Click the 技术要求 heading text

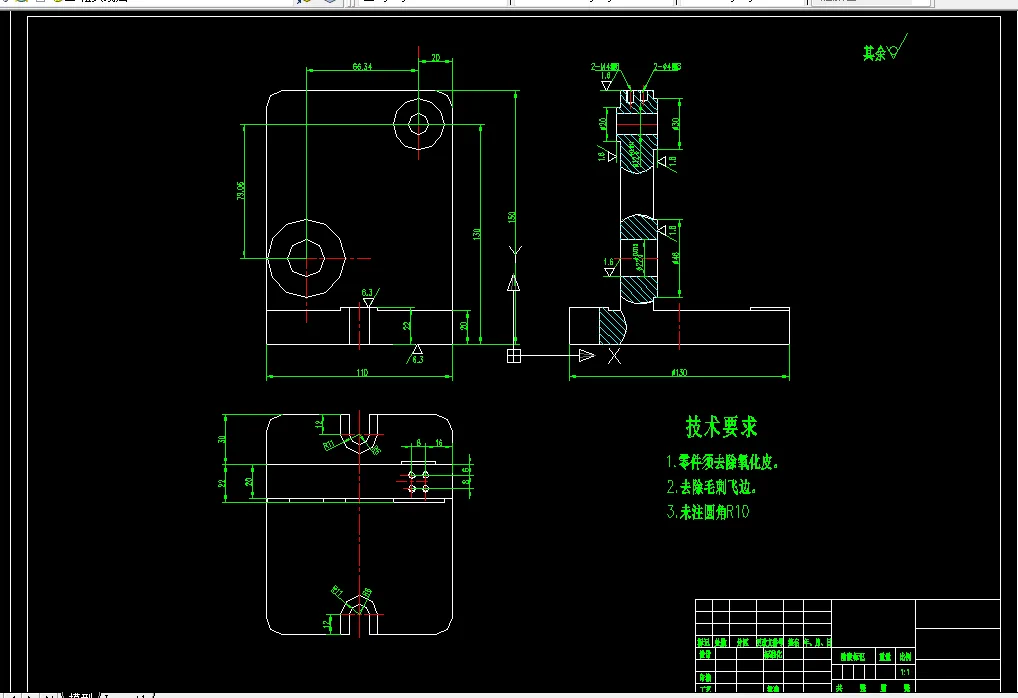pos(721,427)
